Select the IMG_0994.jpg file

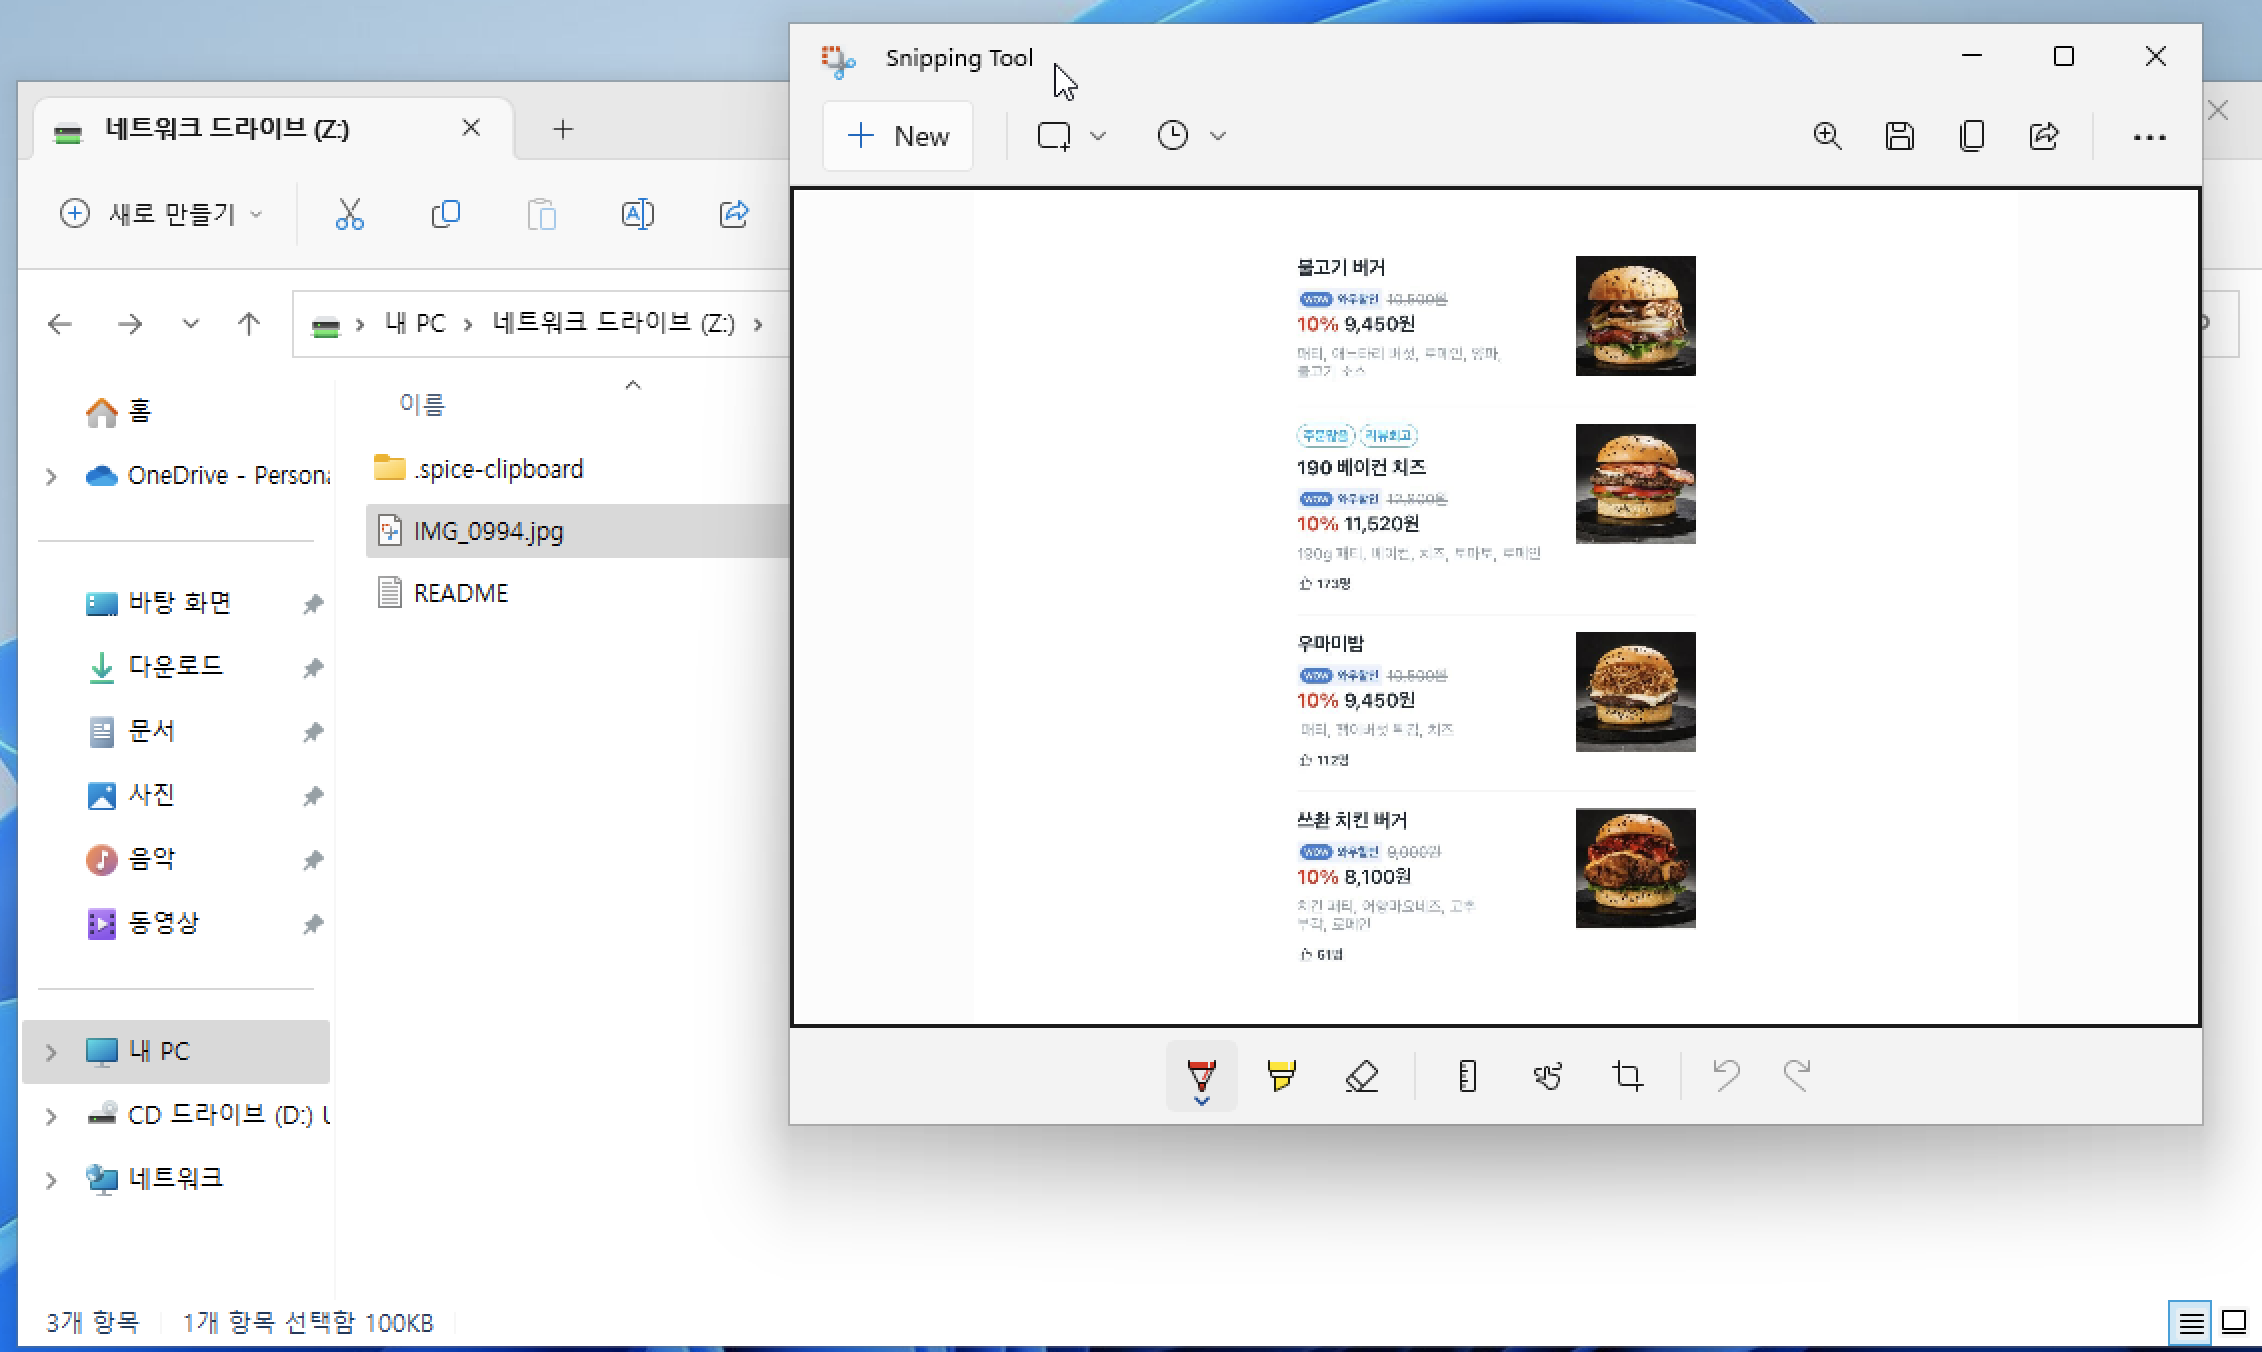[488, 531]
